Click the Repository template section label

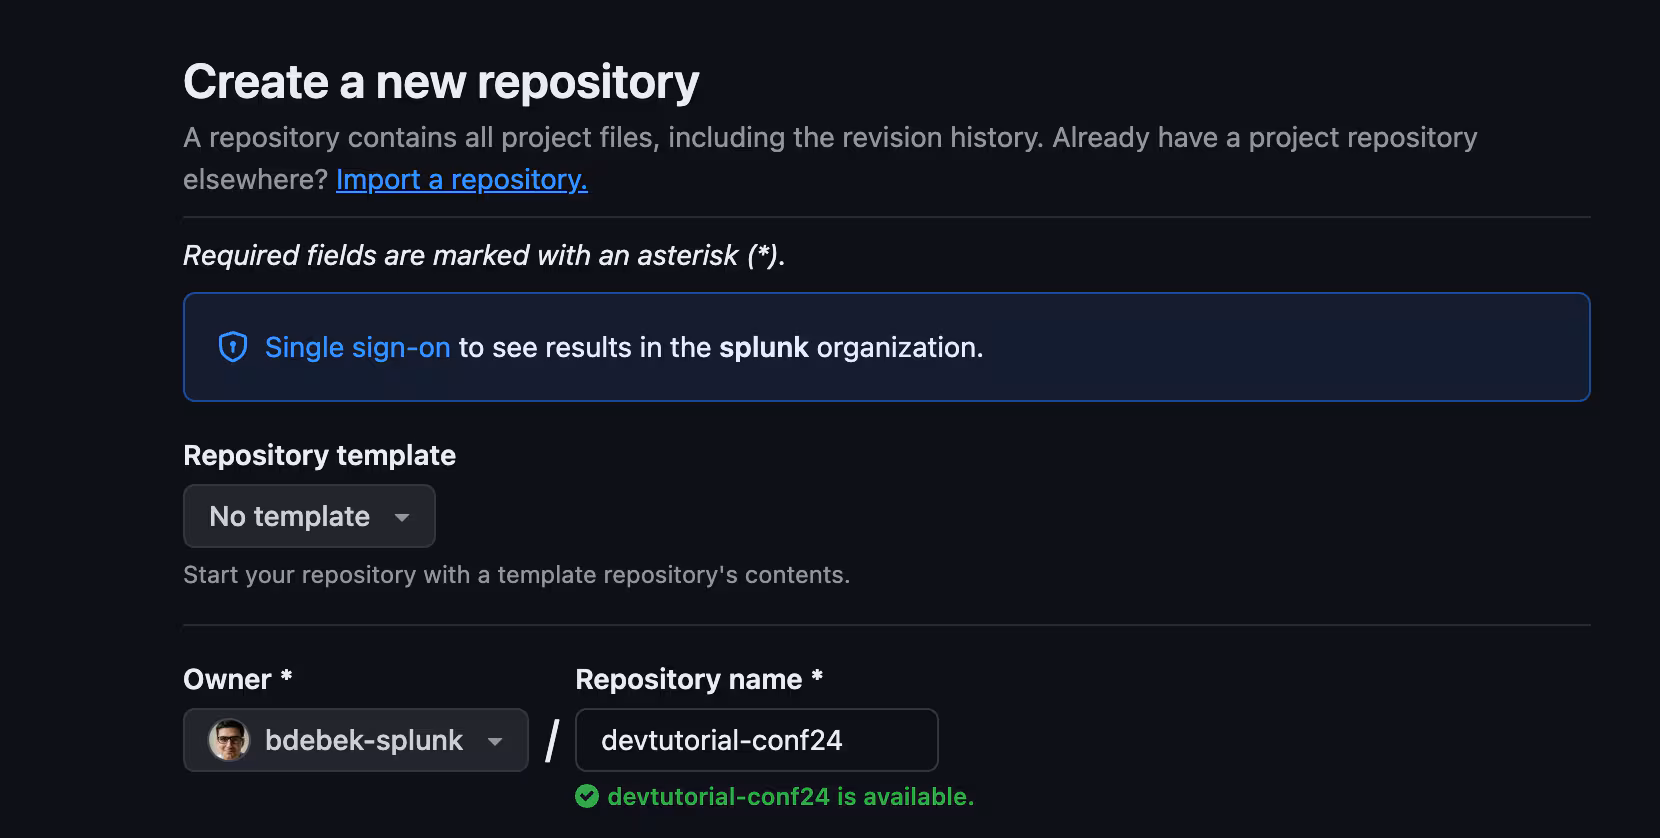319,455
